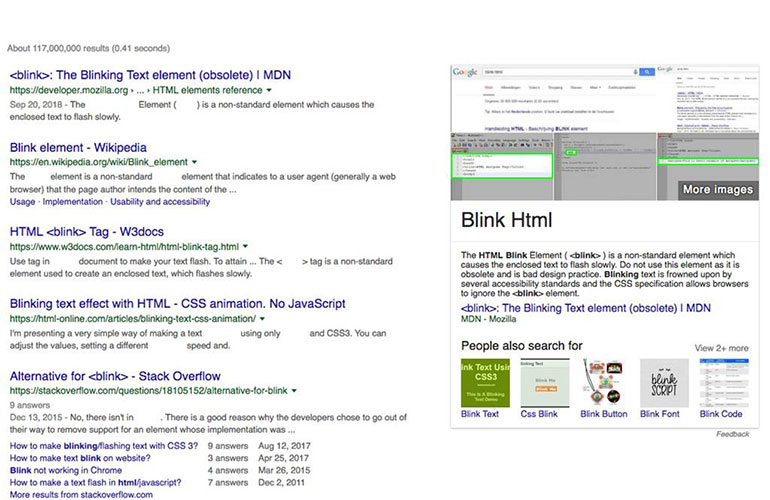Click the Dec 2, 2011 date
The height and width of the screenshot is (500, 770).
point(281,483)
